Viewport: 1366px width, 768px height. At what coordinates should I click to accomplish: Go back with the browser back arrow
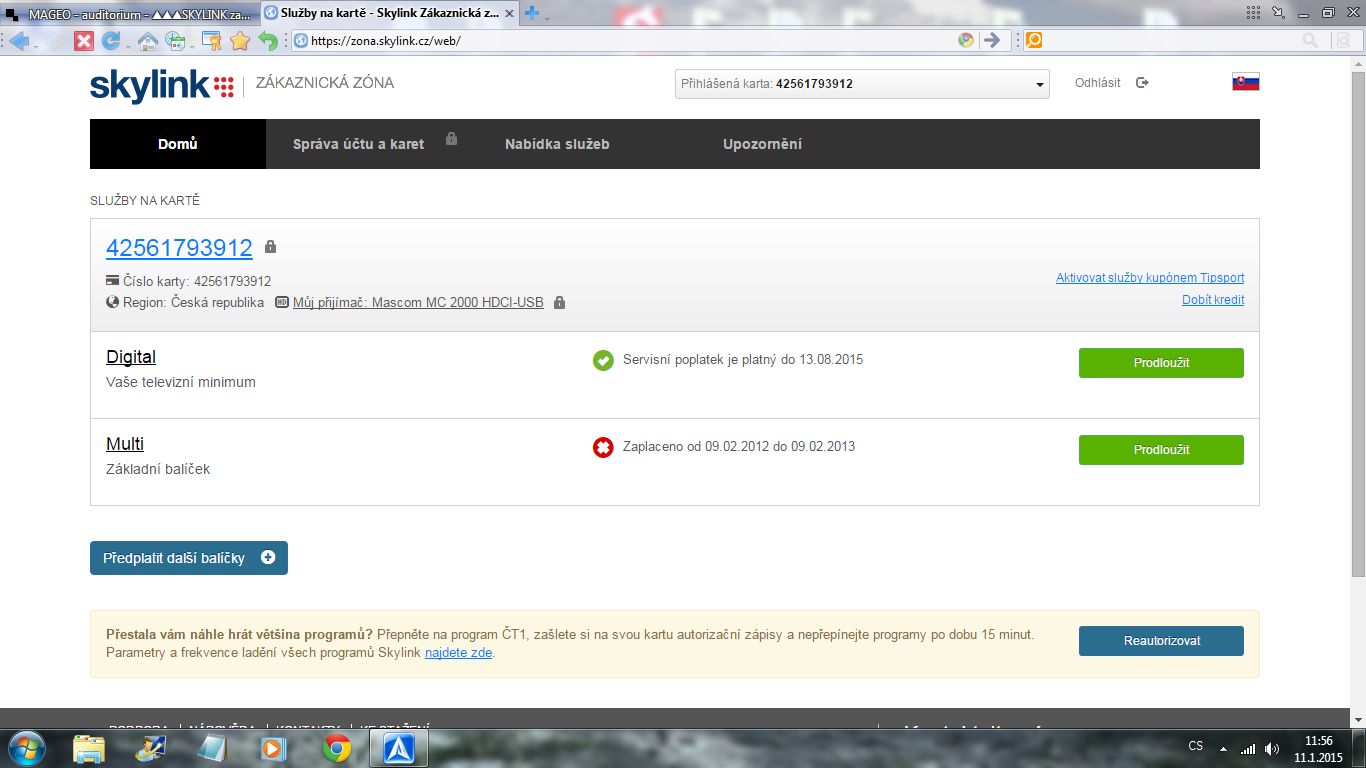(x=18, y=41)
